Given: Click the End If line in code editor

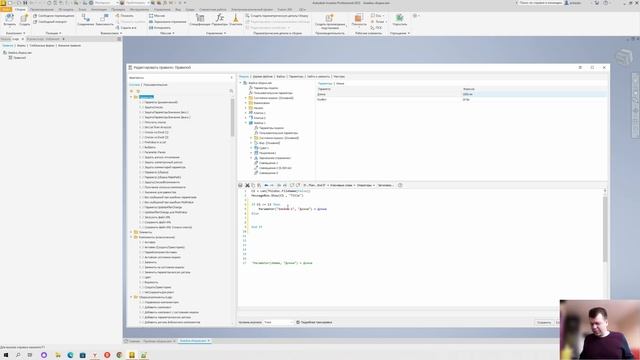Looking at the screenshot, I should point(257,227).
